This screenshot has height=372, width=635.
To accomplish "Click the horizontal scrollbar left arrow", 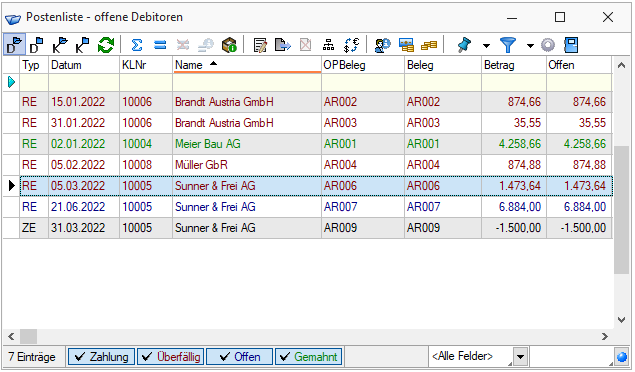I will pos(11,336).
